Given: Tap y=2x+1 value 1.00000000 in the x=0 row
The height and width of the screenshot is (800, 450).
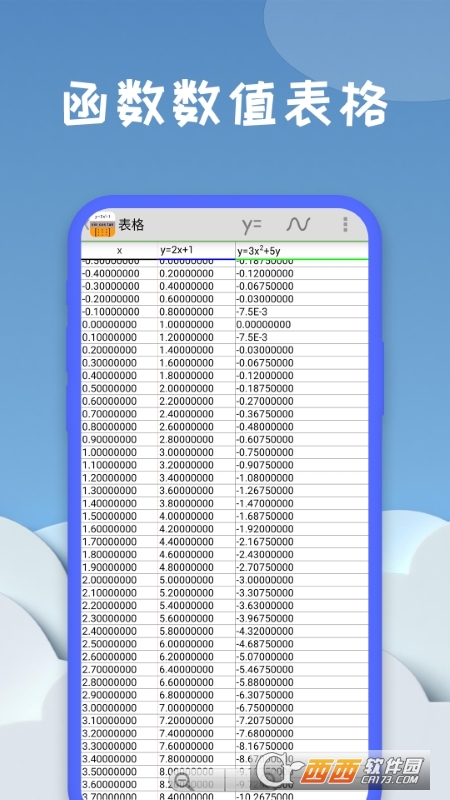Looking at the screenshot, I should [196, 324].
